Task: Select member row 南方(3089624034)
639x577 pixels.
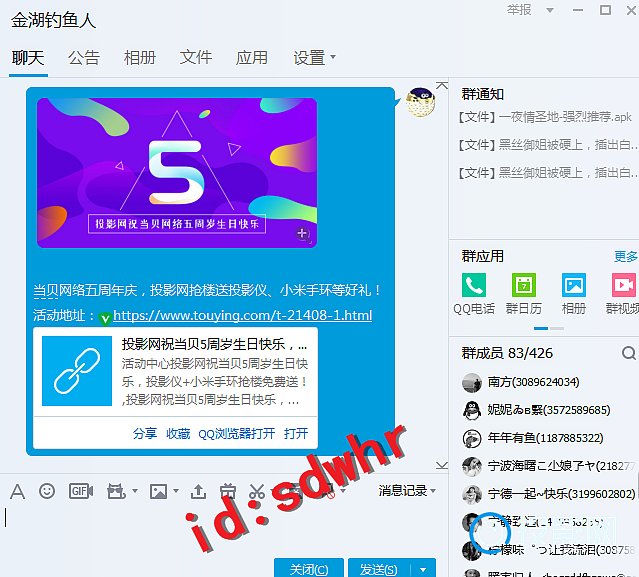Action: (x=544, y=383)
